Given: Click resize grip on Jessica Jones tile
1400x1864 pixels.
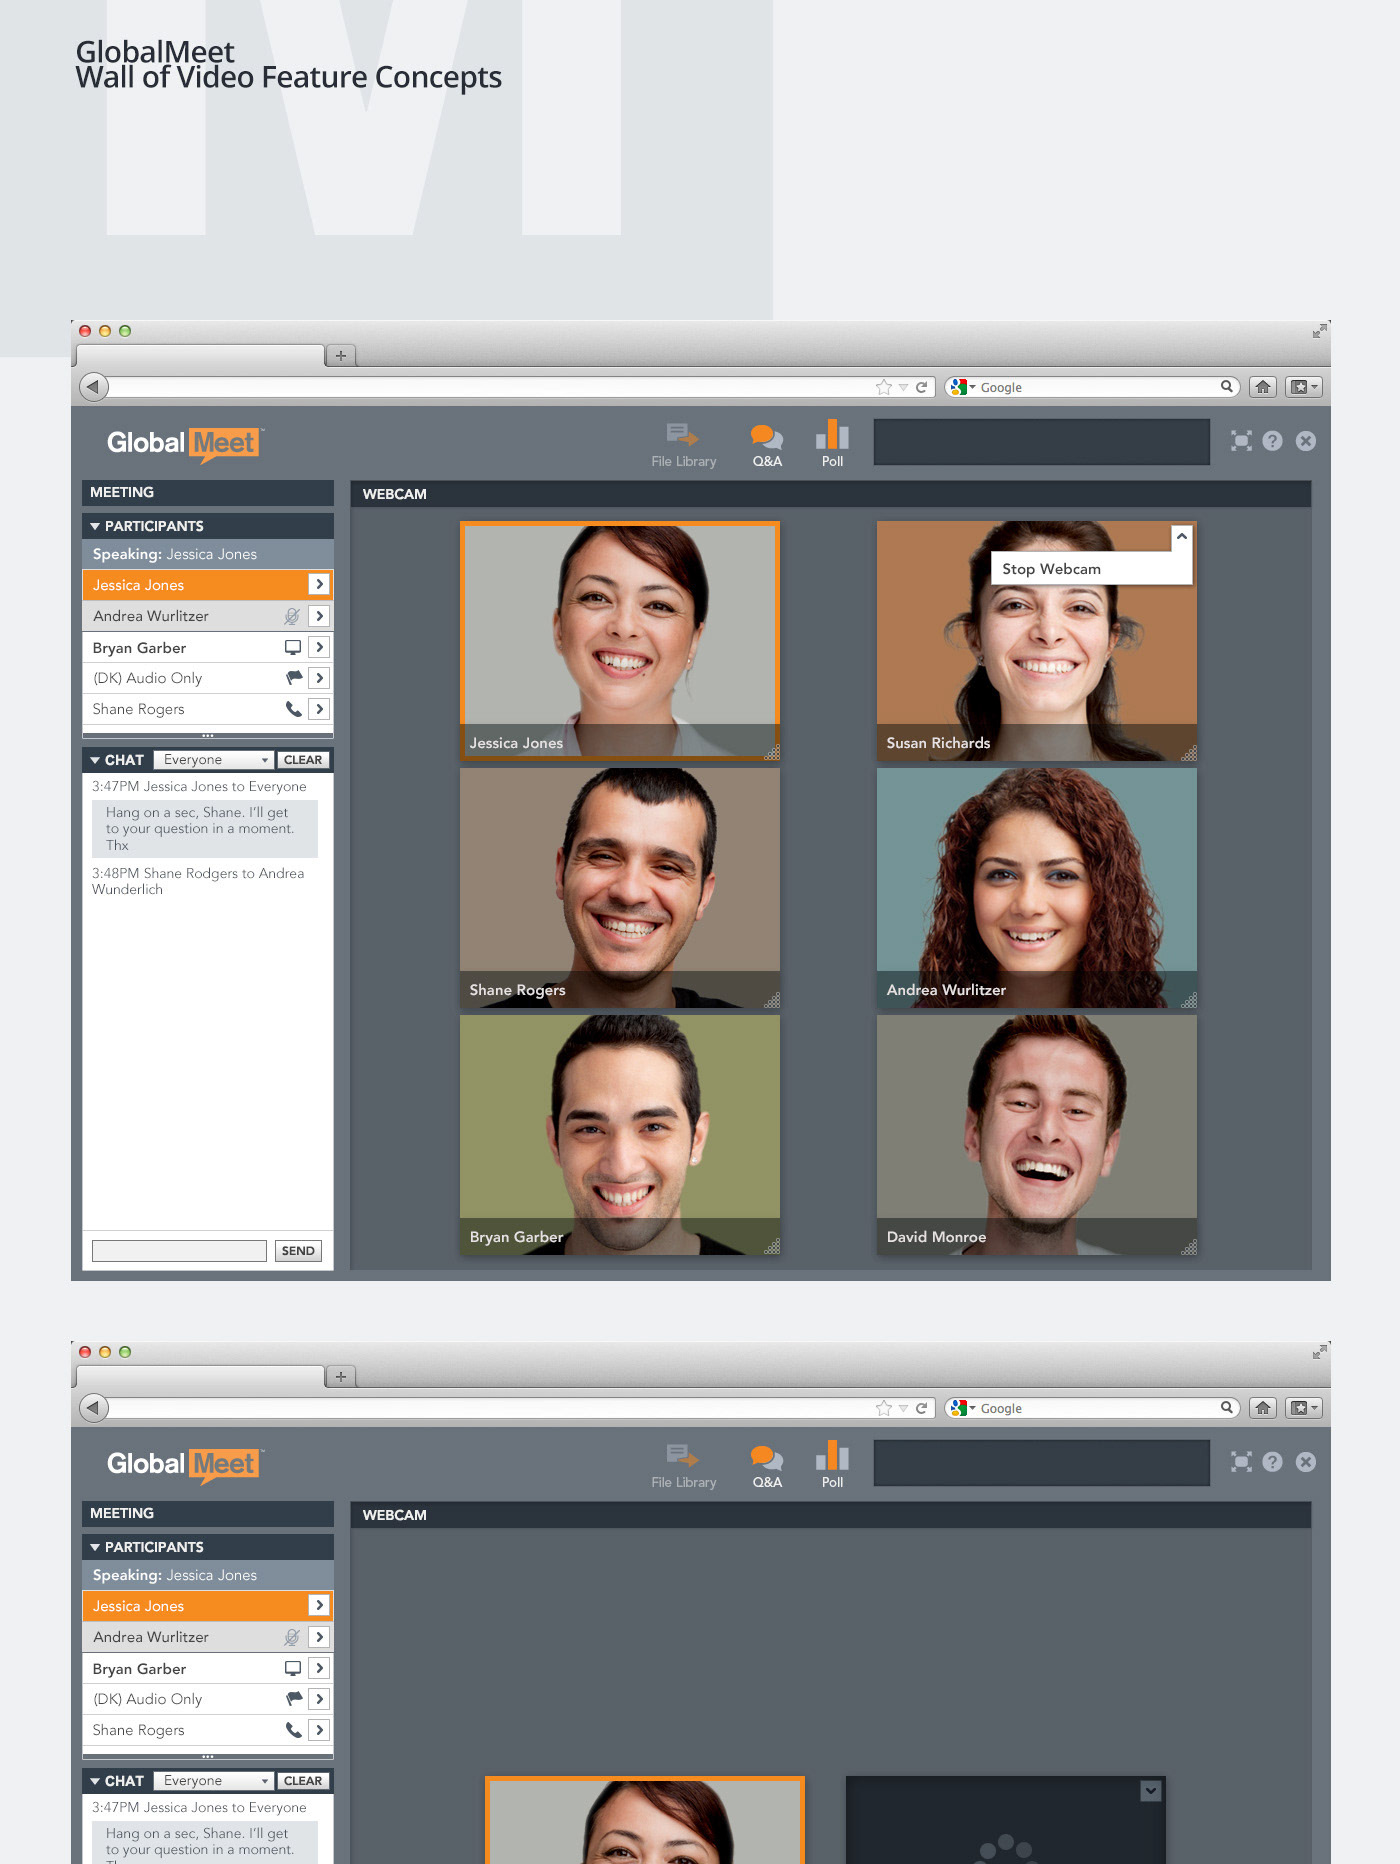Looking at the screenshot, I should 772,753.
